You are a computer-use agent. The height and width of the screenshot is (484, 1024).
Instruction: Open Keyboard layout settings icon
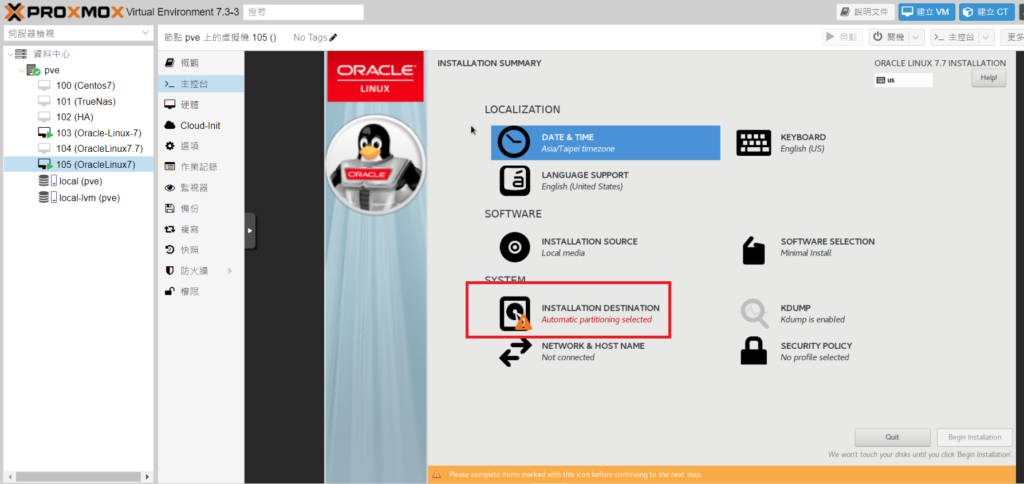click(x=753, y=142)
